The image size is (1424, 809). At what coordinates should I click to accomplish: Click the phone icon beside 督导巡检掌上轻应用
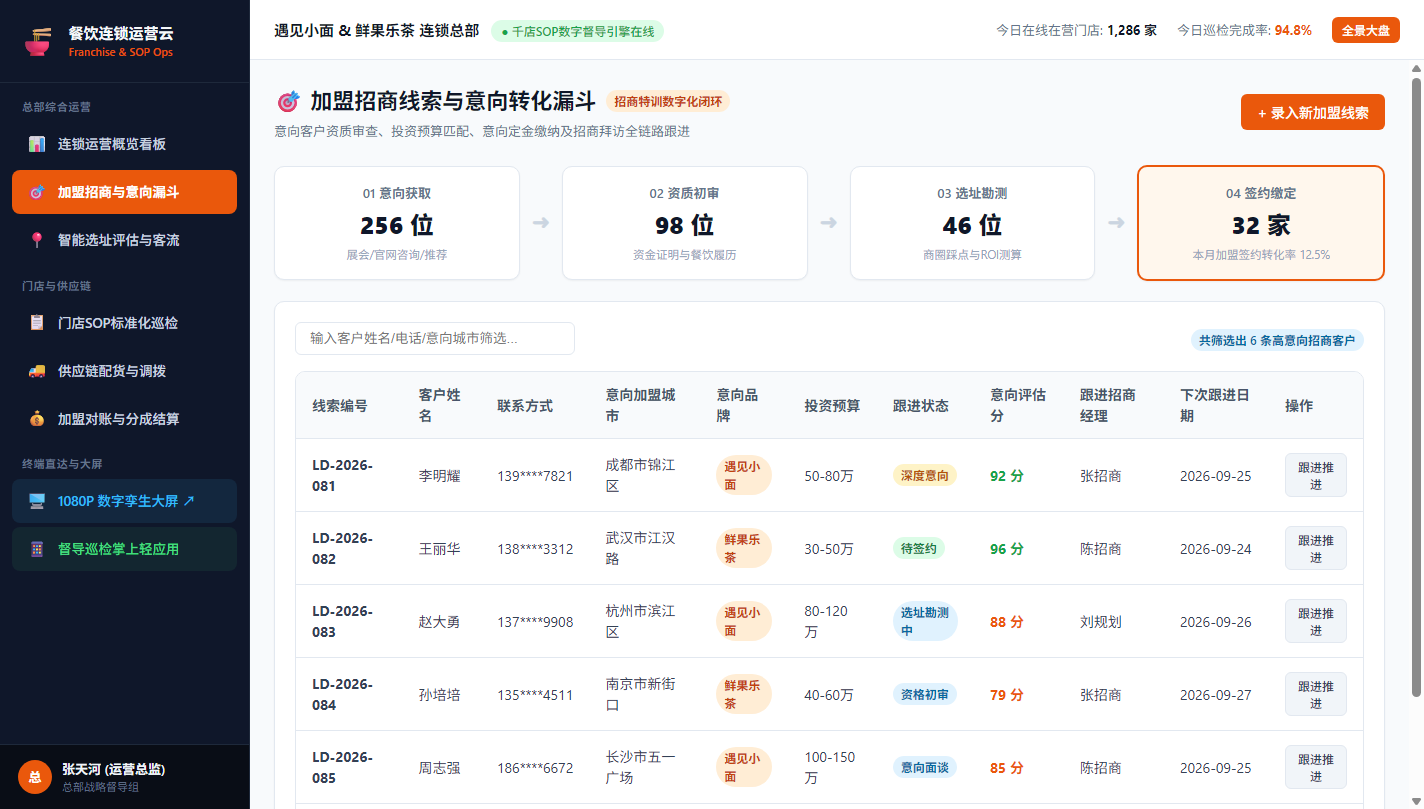(37, 549)
